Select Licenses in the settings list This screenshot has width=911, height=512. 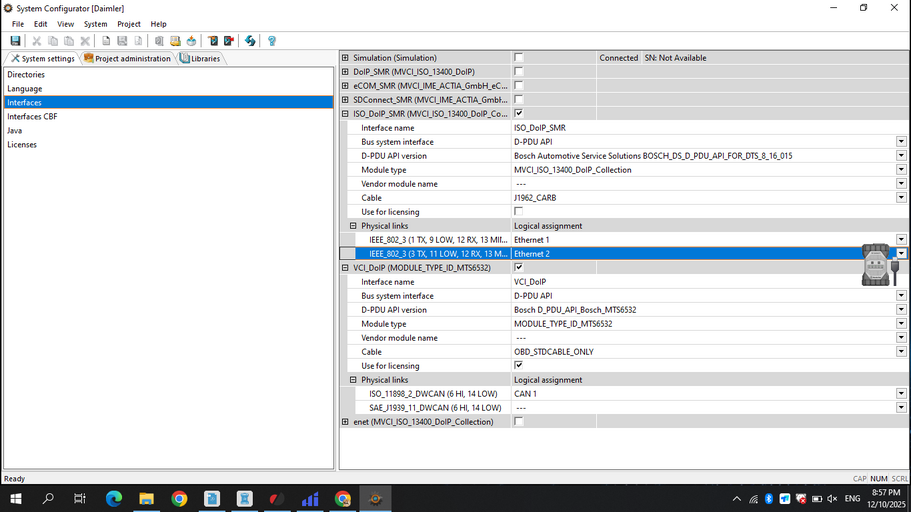click(168, 144)
